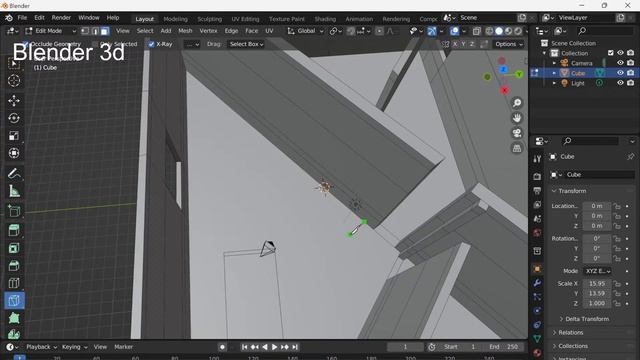Image resolution: width=640 pixels, height=360 pixels.
Task: Click the play animation button
Action: (274, 347)
